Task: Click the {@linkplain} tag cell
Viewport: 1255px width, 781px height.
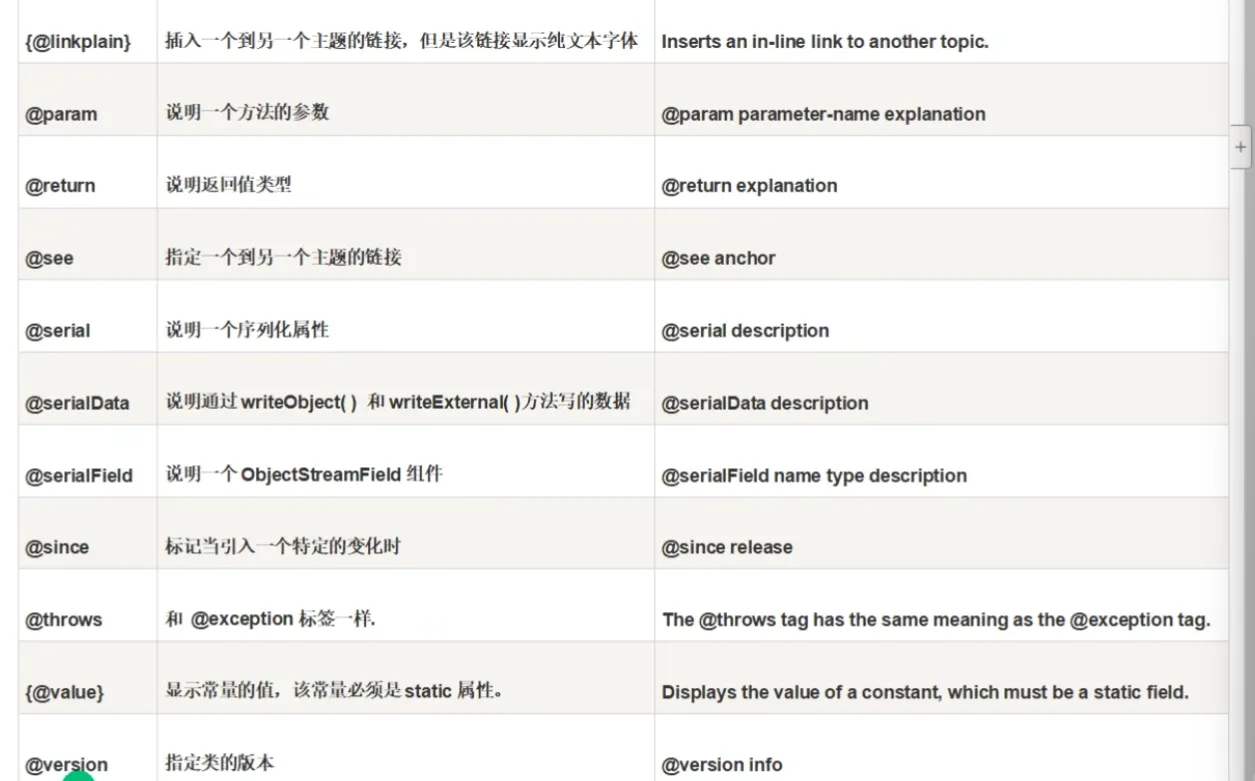Action: point(78,42)
